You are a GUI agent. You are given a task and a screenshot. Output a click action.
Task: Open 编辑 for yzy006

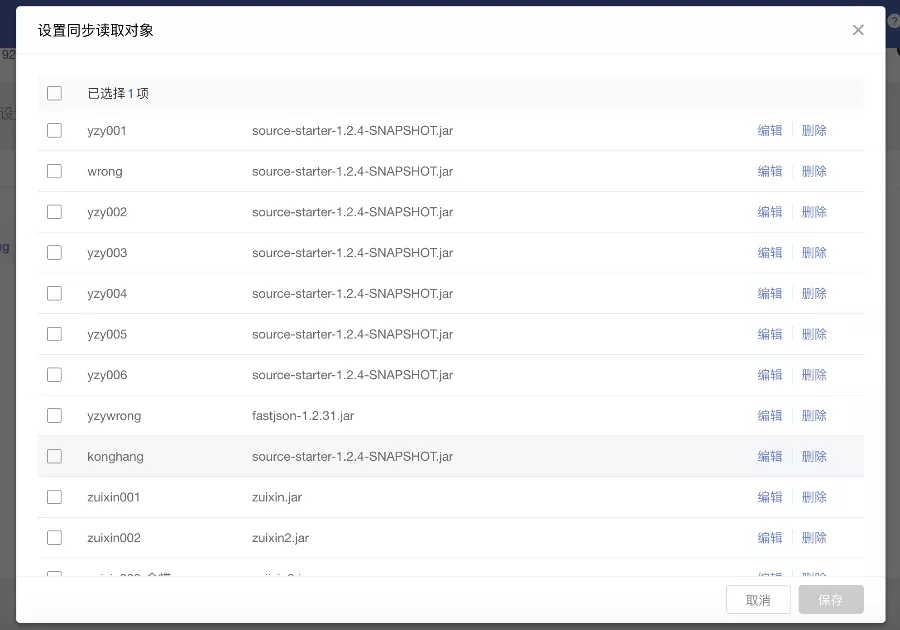click(x=770, y=375)
